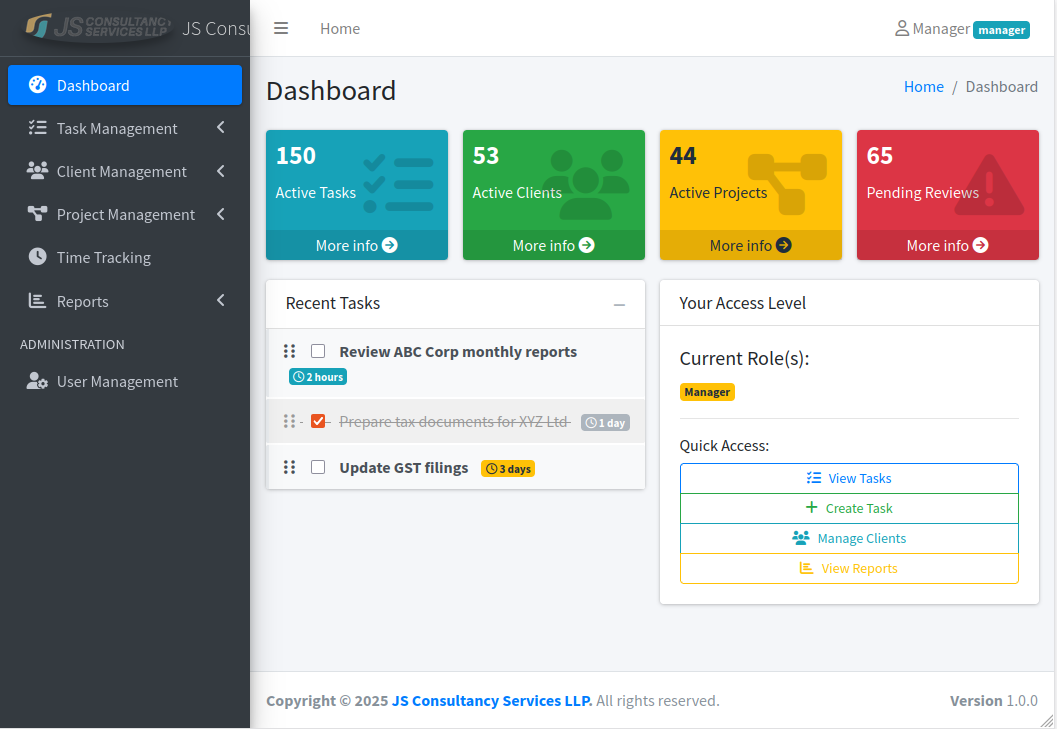The image size is (1057, 729).
Task: Click the User Management icon under Administration
Action: 37,381
